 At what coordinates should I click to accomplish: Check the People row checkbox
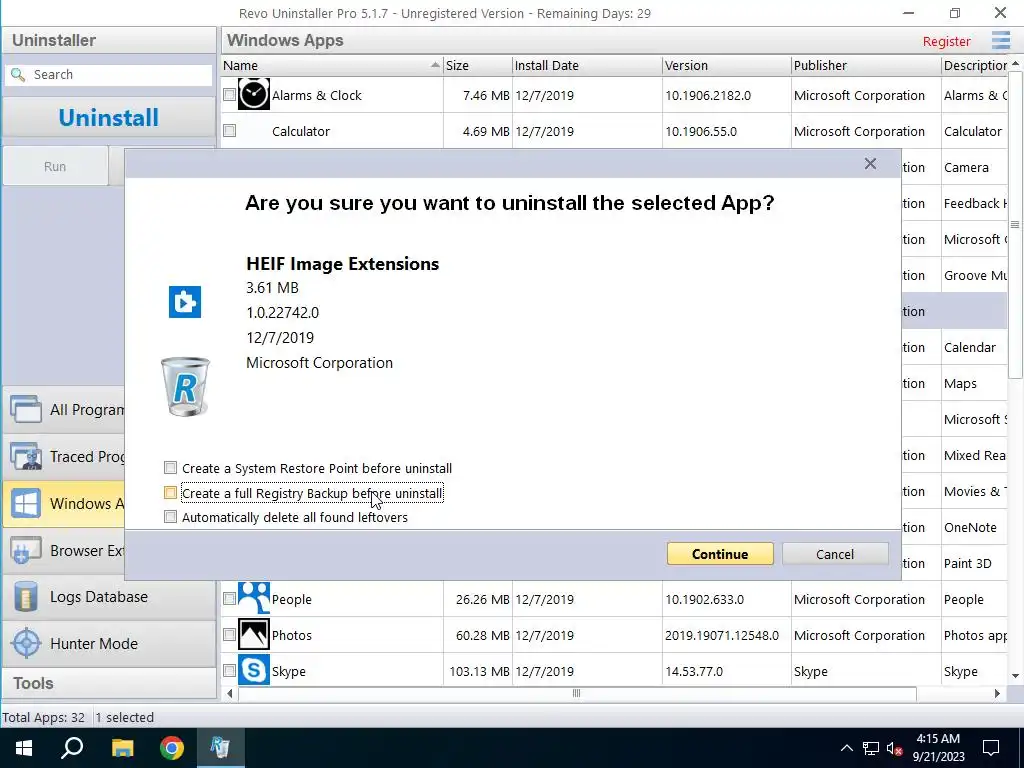point(229,598)
